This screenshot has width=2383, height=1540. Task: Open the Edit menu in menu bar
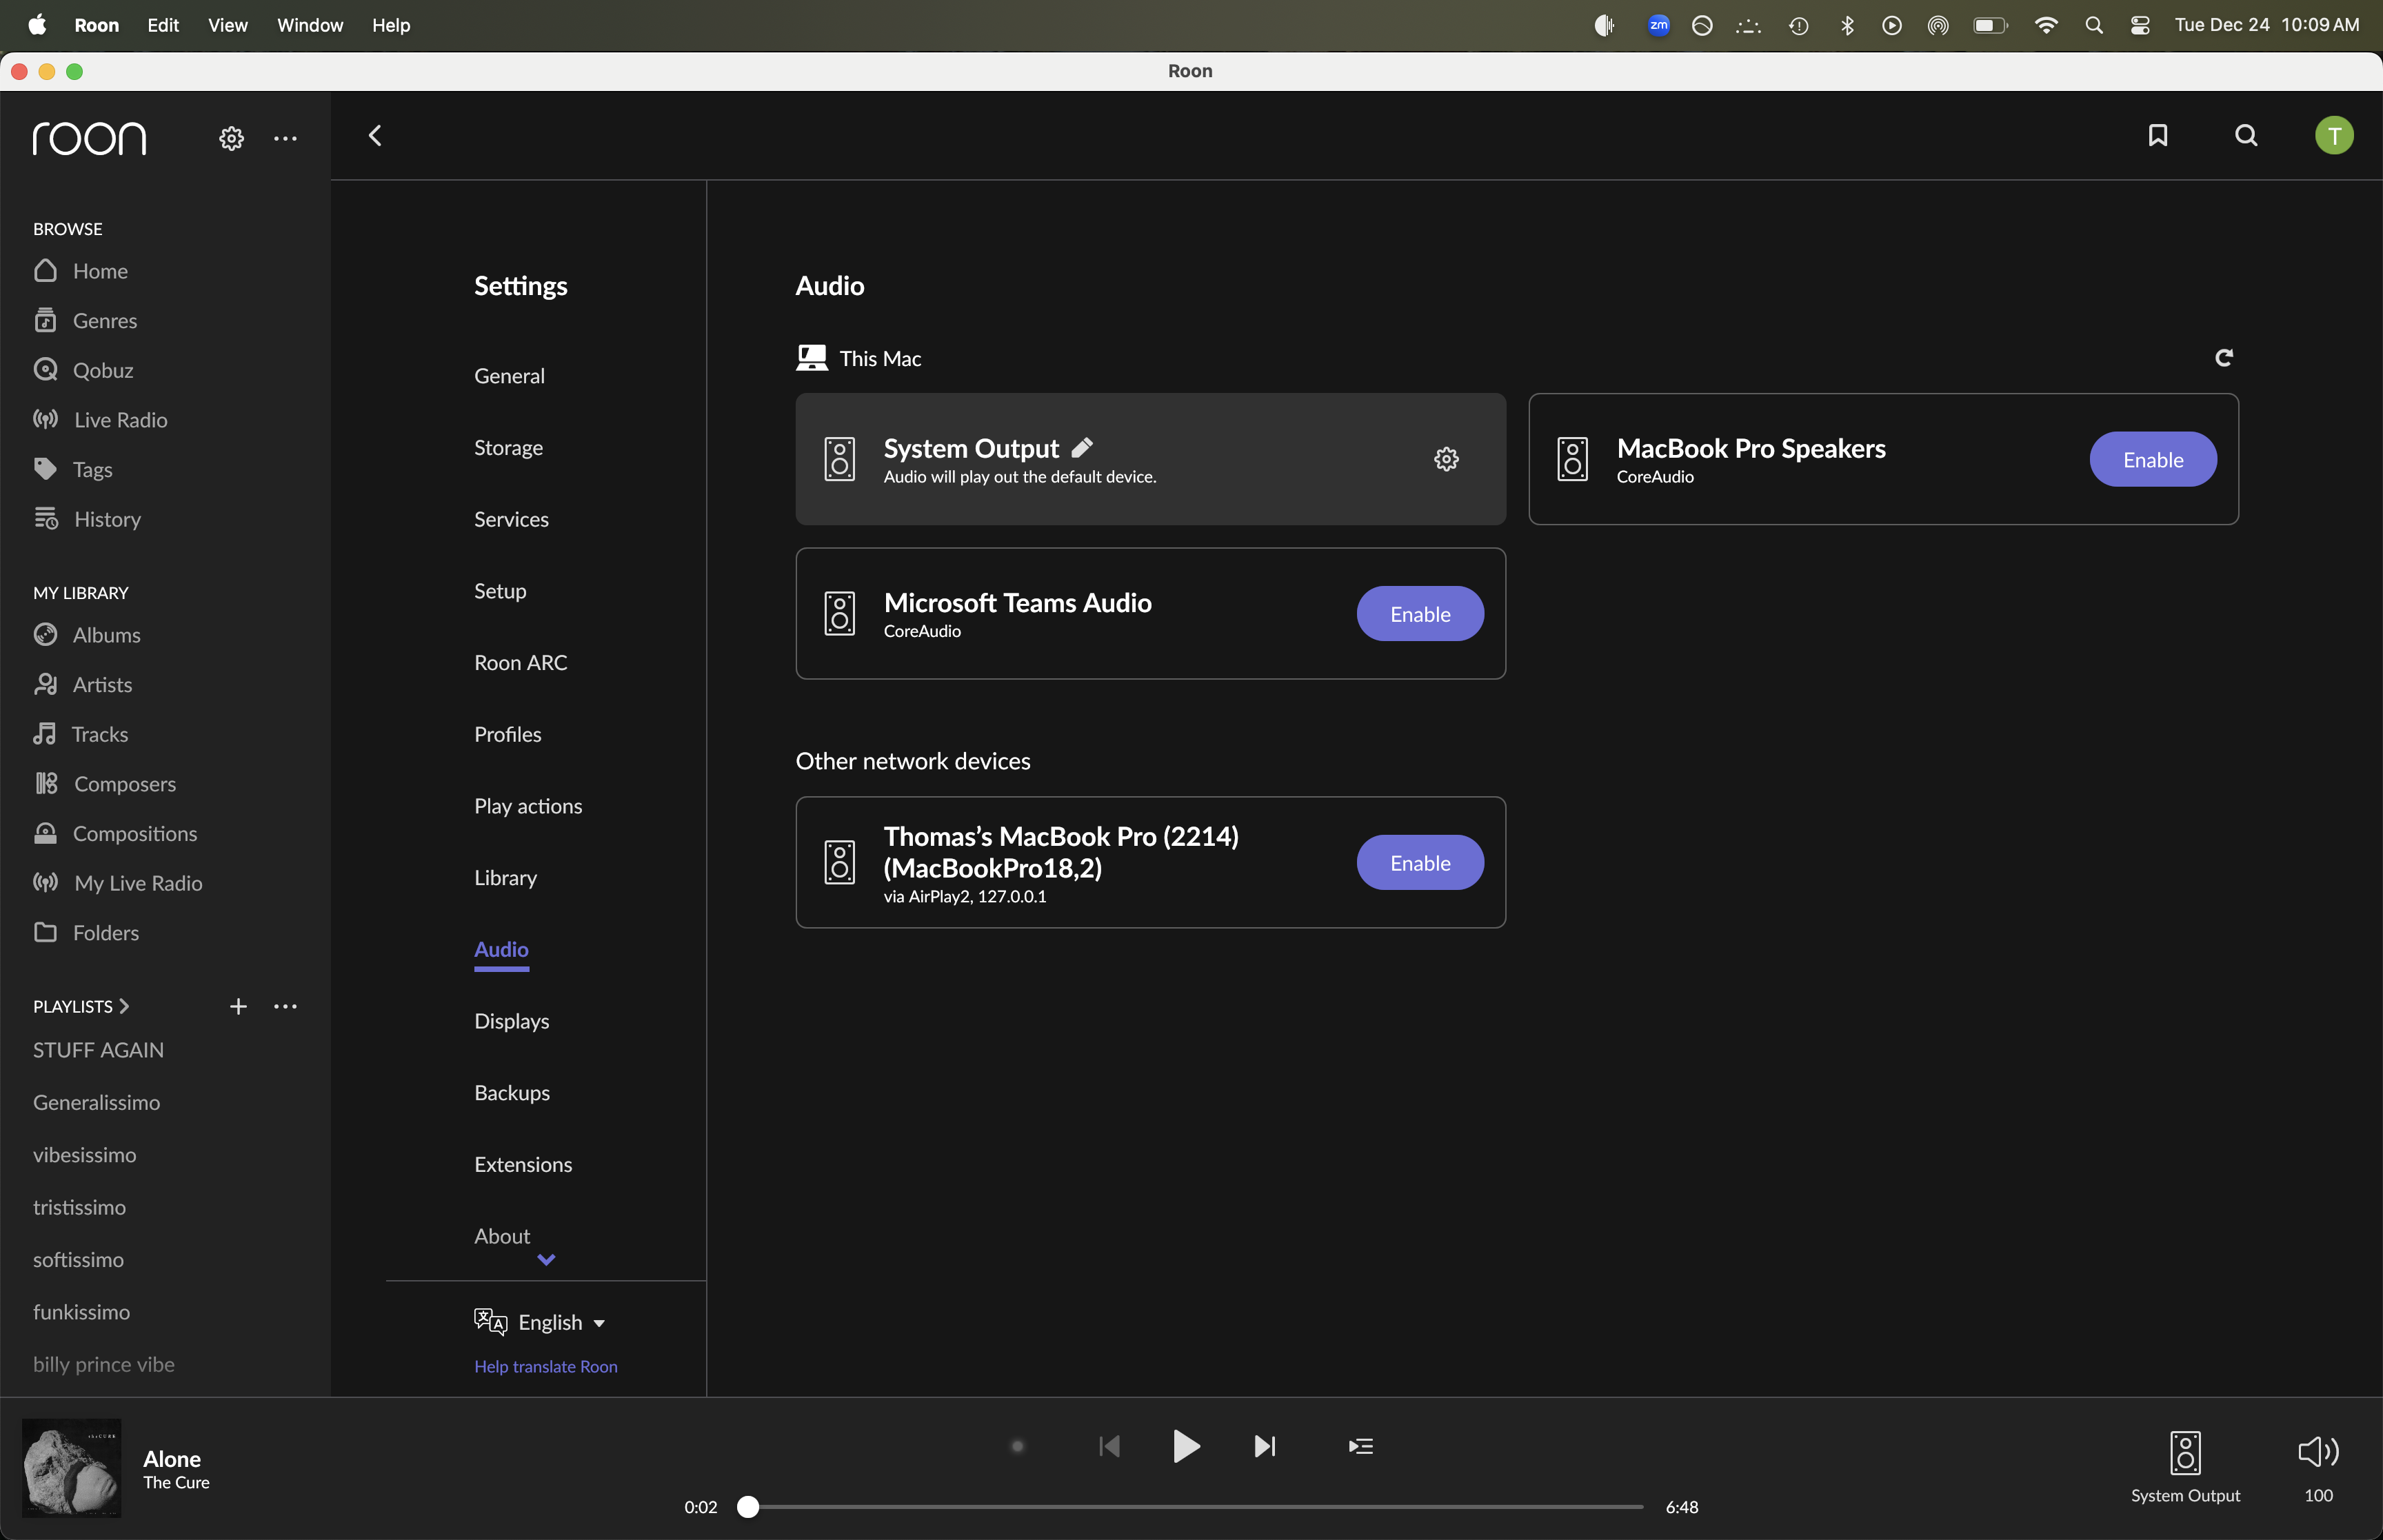pyautogui.click(x=163, y=25)
